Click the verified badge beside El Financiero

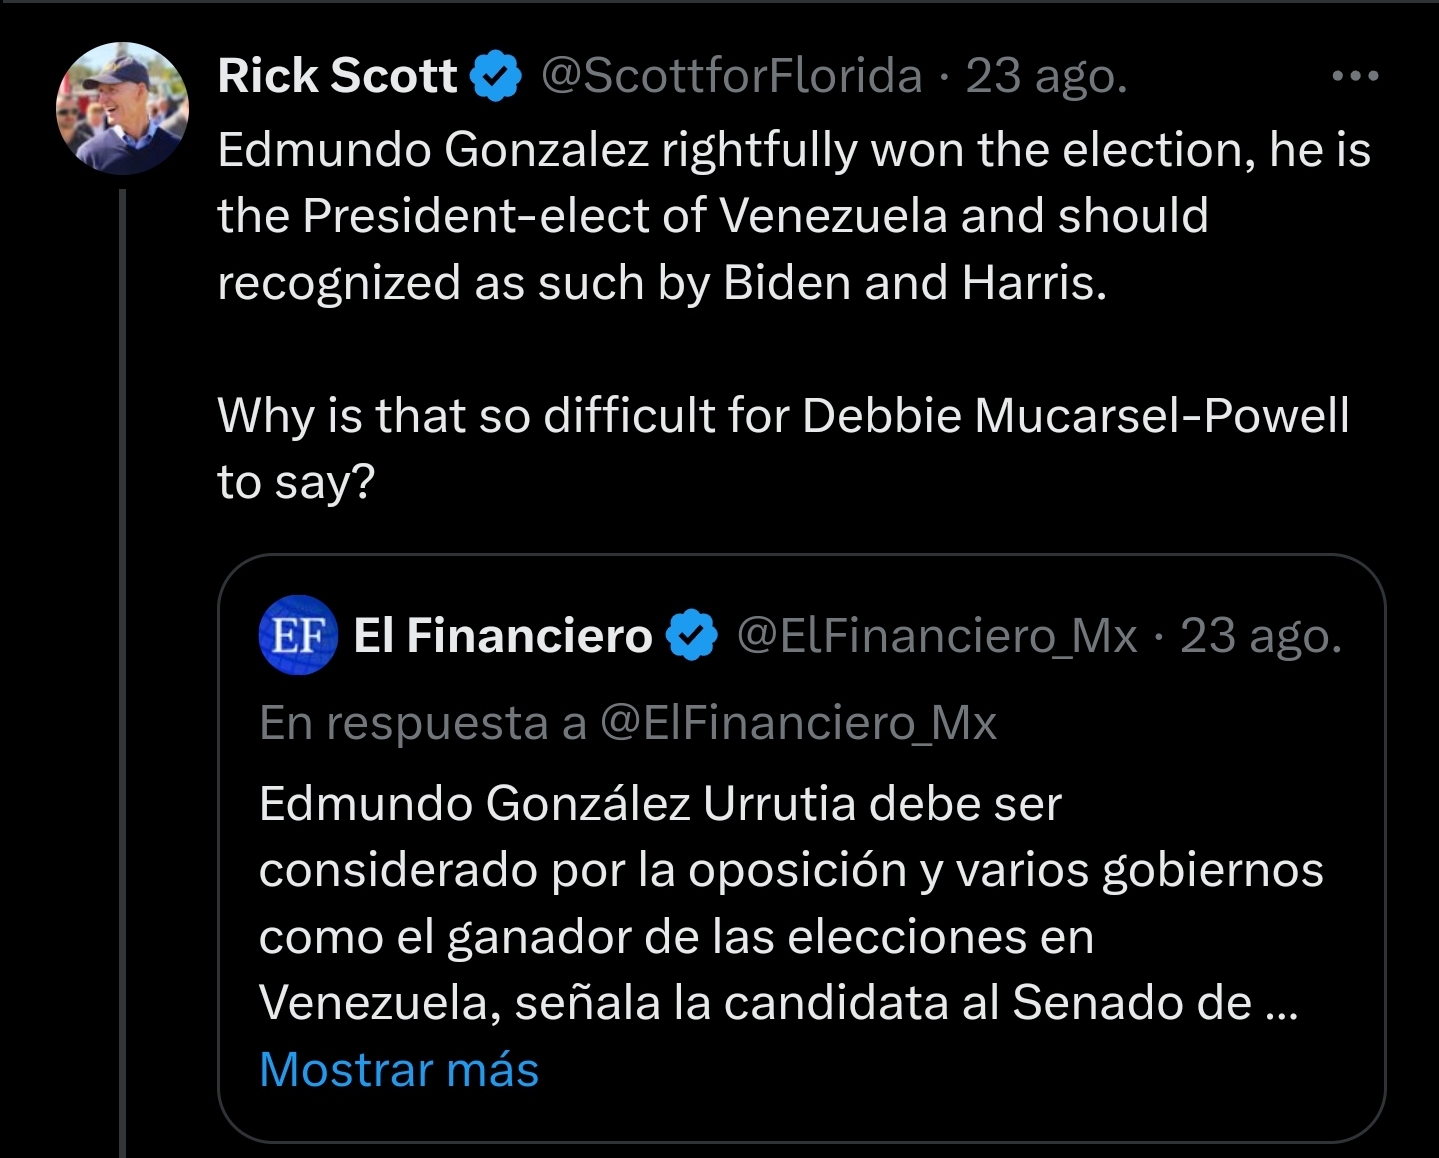692,636
